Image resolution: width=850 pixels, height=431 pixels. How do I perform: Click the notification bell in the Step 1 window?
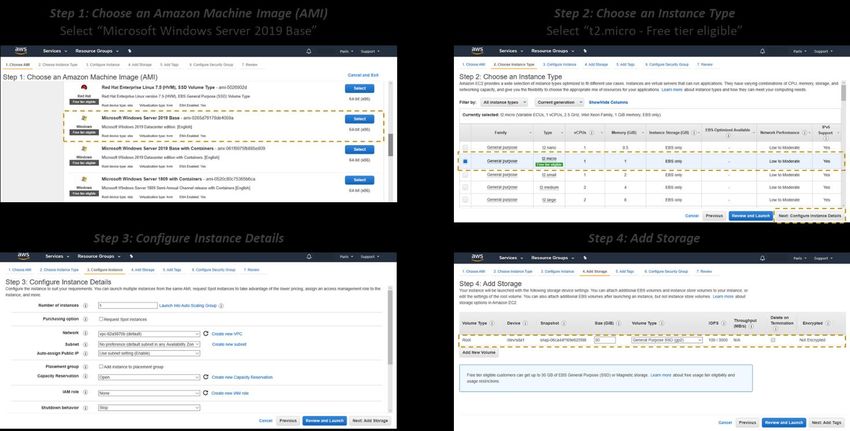pos(308,51)
